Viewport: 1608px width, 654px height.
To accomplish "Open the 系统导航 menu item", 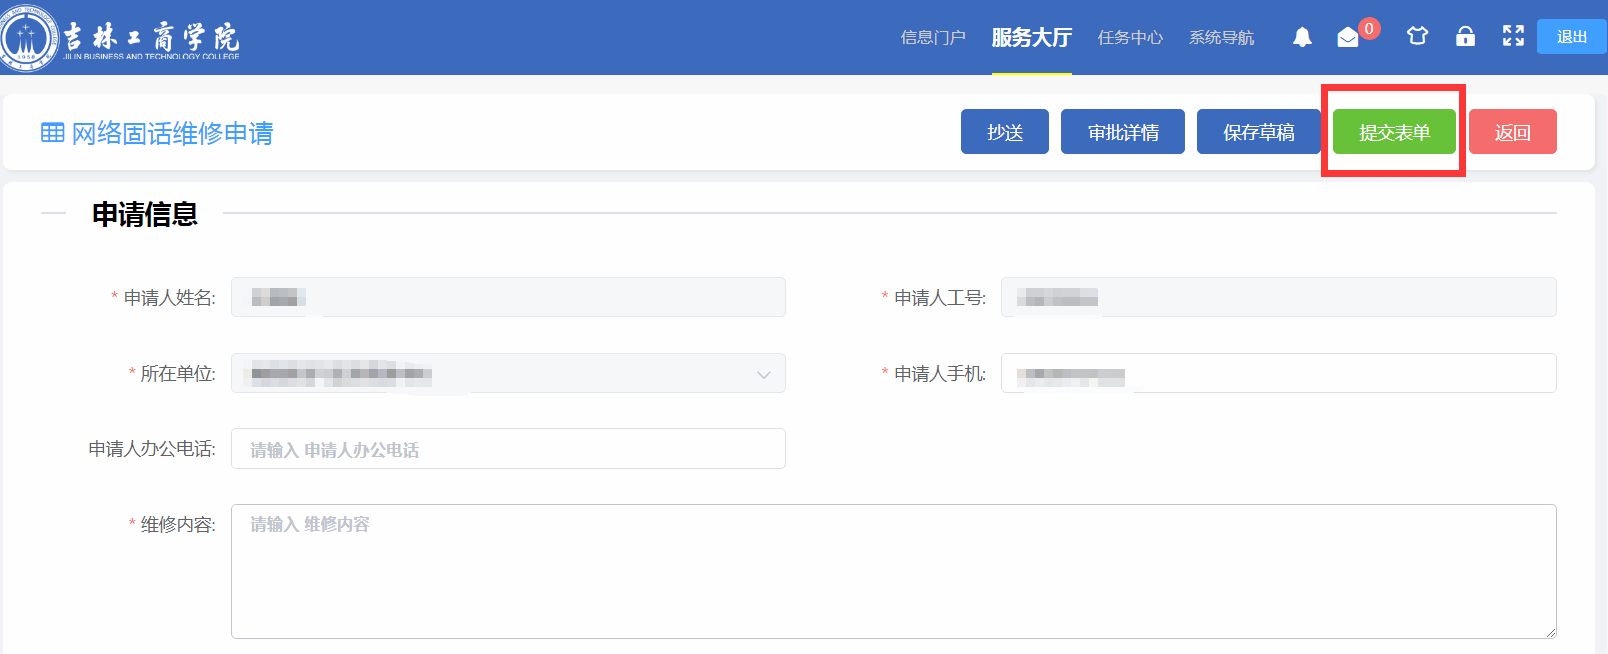I will pos(1221,37).
